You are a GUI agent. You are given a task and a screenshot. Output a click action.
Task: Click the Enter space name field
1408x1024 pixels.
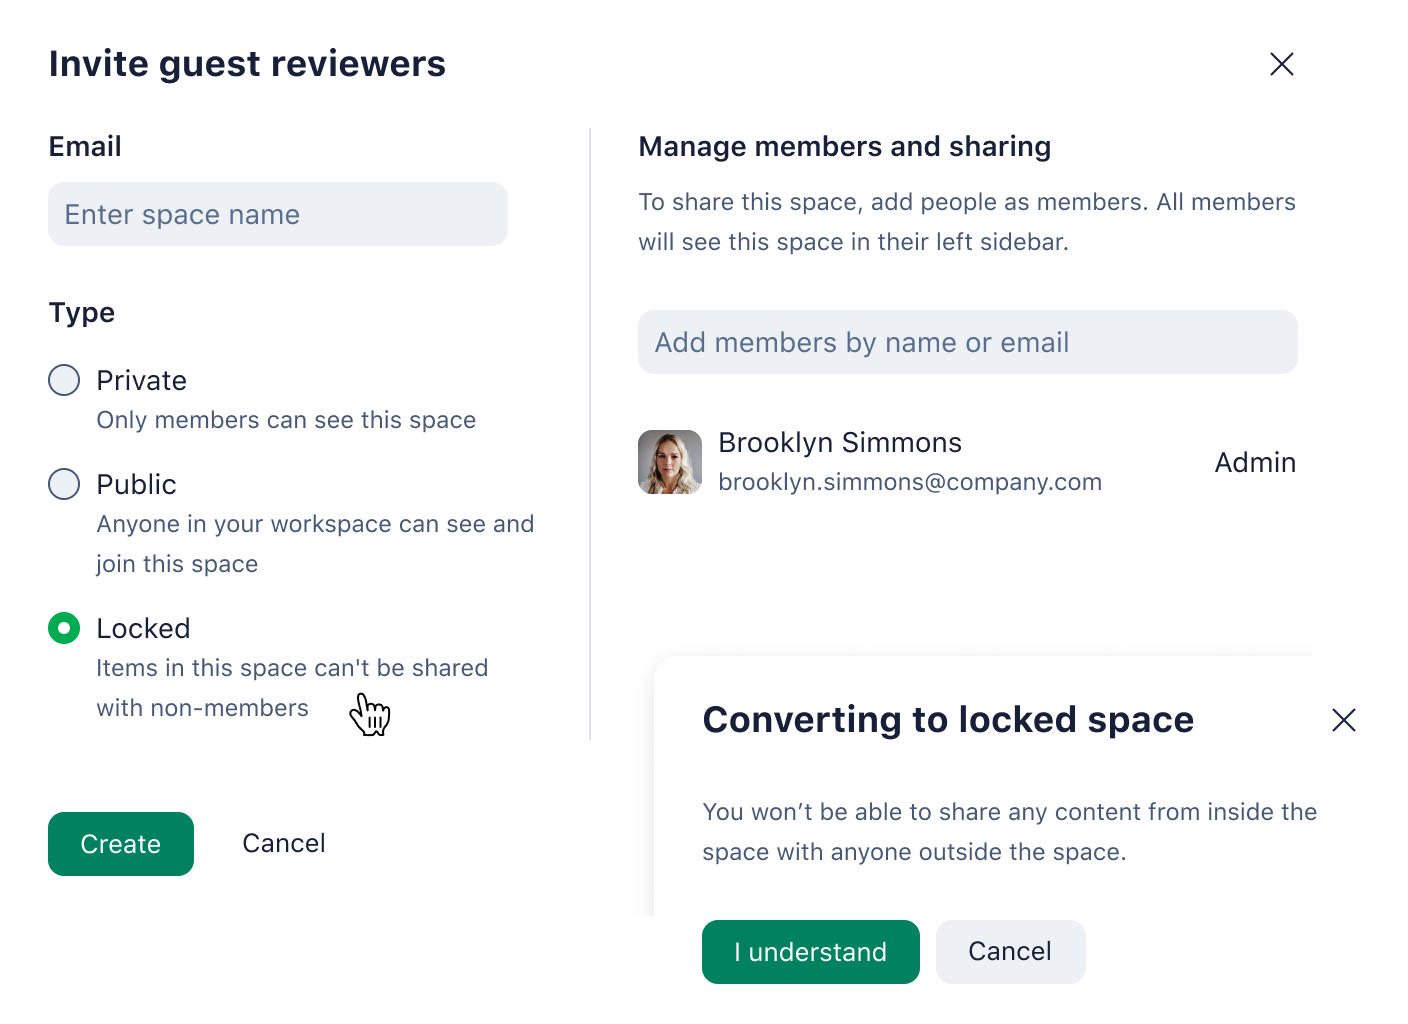pos(277,214)
